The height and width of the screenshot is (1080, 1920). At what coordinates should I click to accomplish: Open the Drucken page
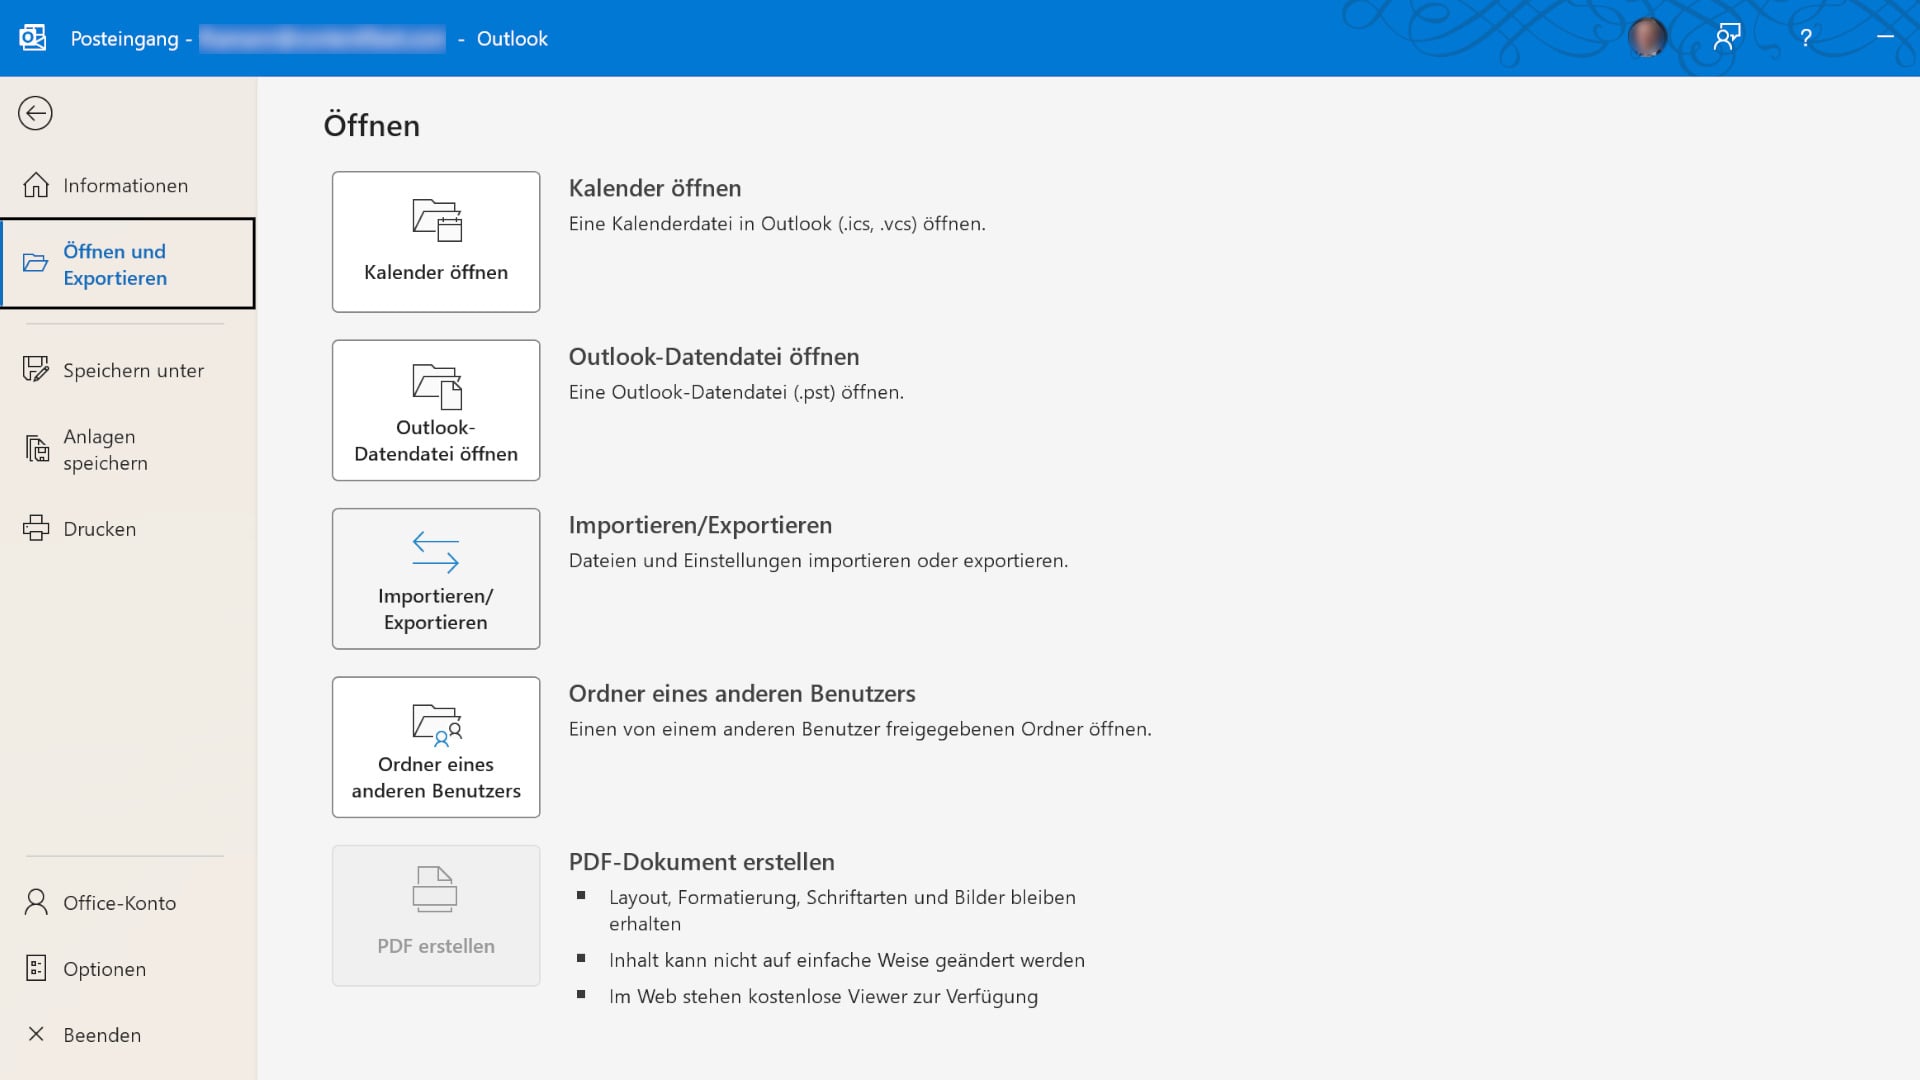(128, 528)
